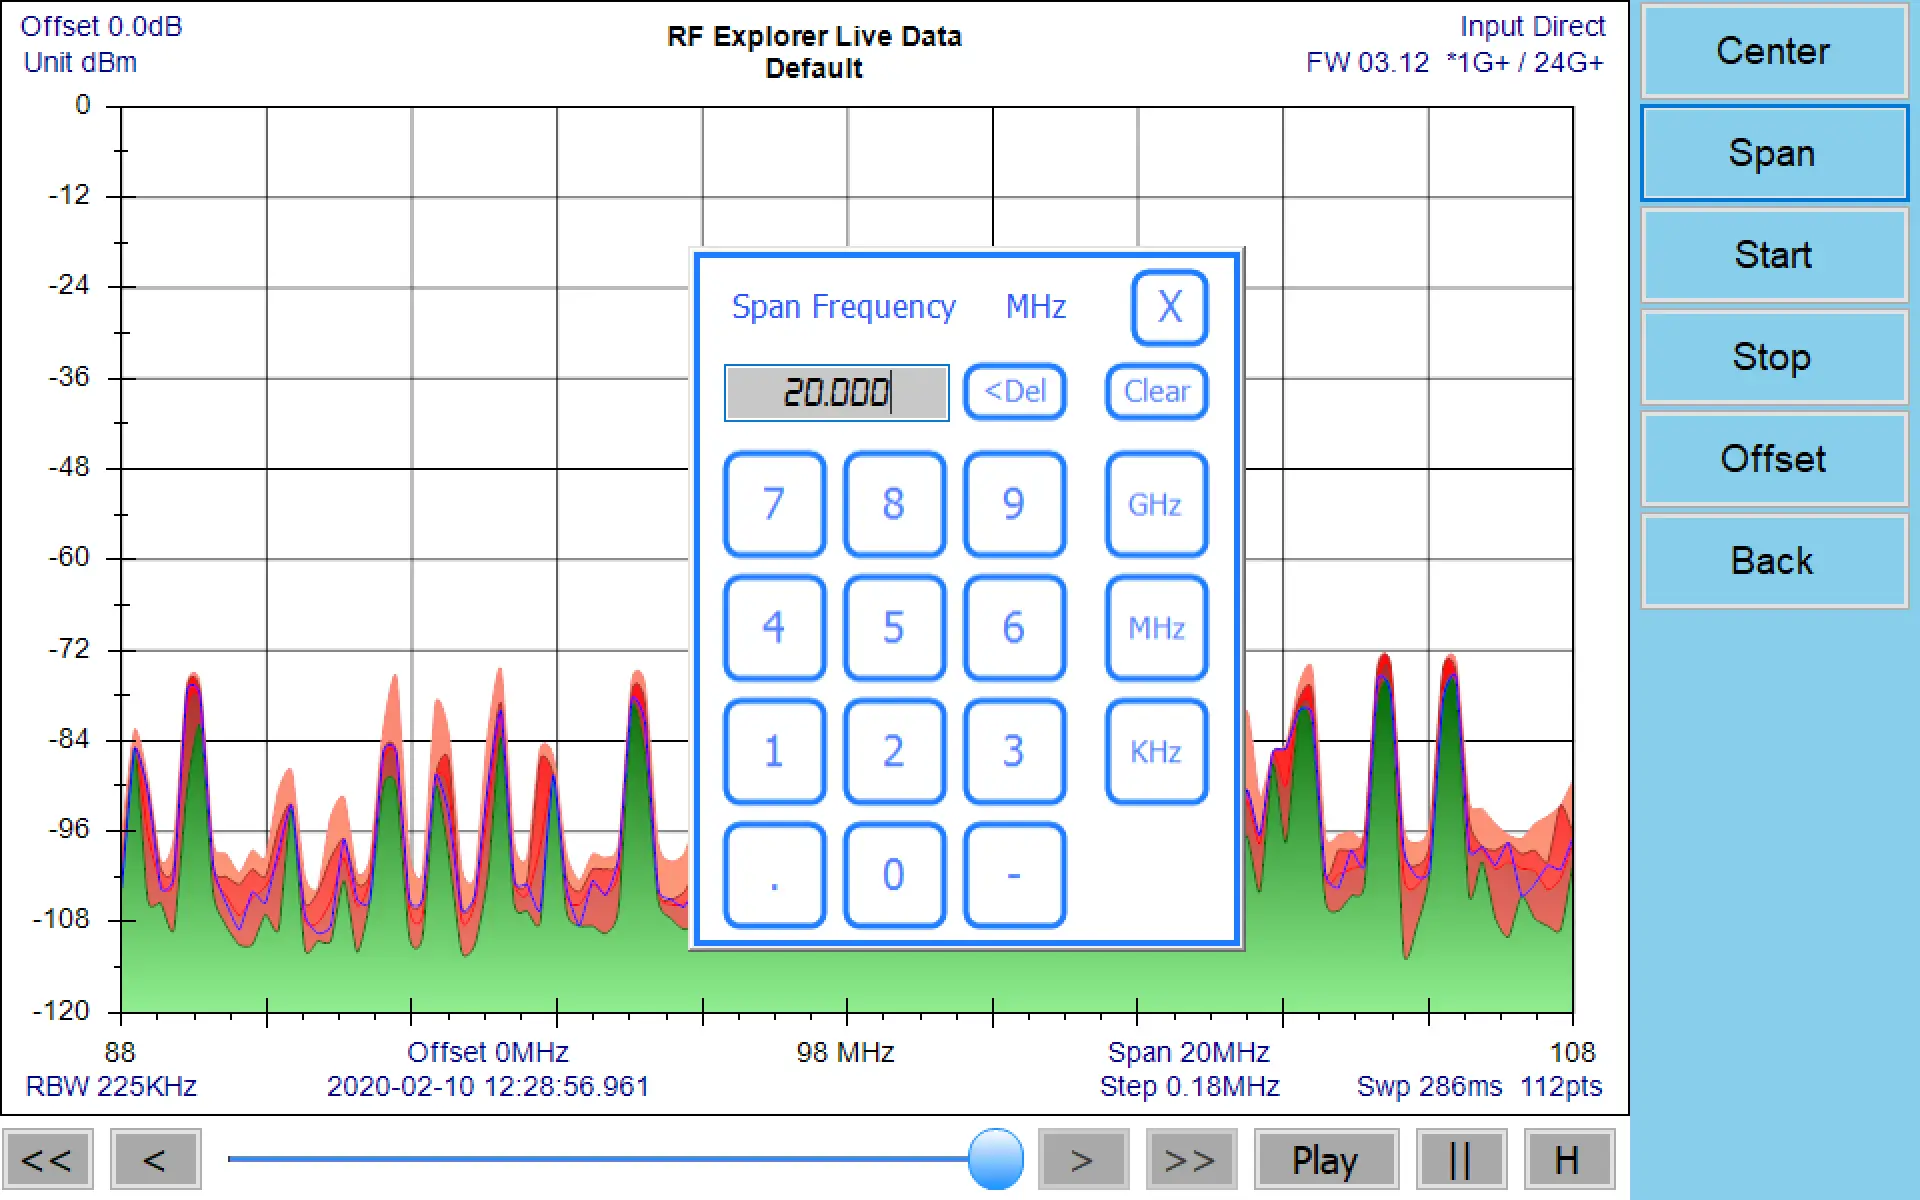Tap keypad digit 4

click(x=774, y=628)
